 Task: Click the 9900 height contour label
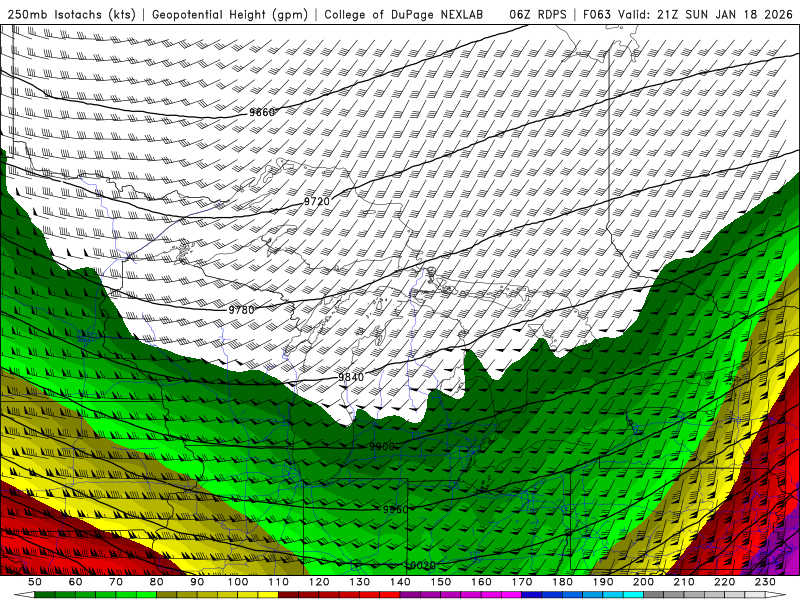pyautogui.click(x=382, y=447)
